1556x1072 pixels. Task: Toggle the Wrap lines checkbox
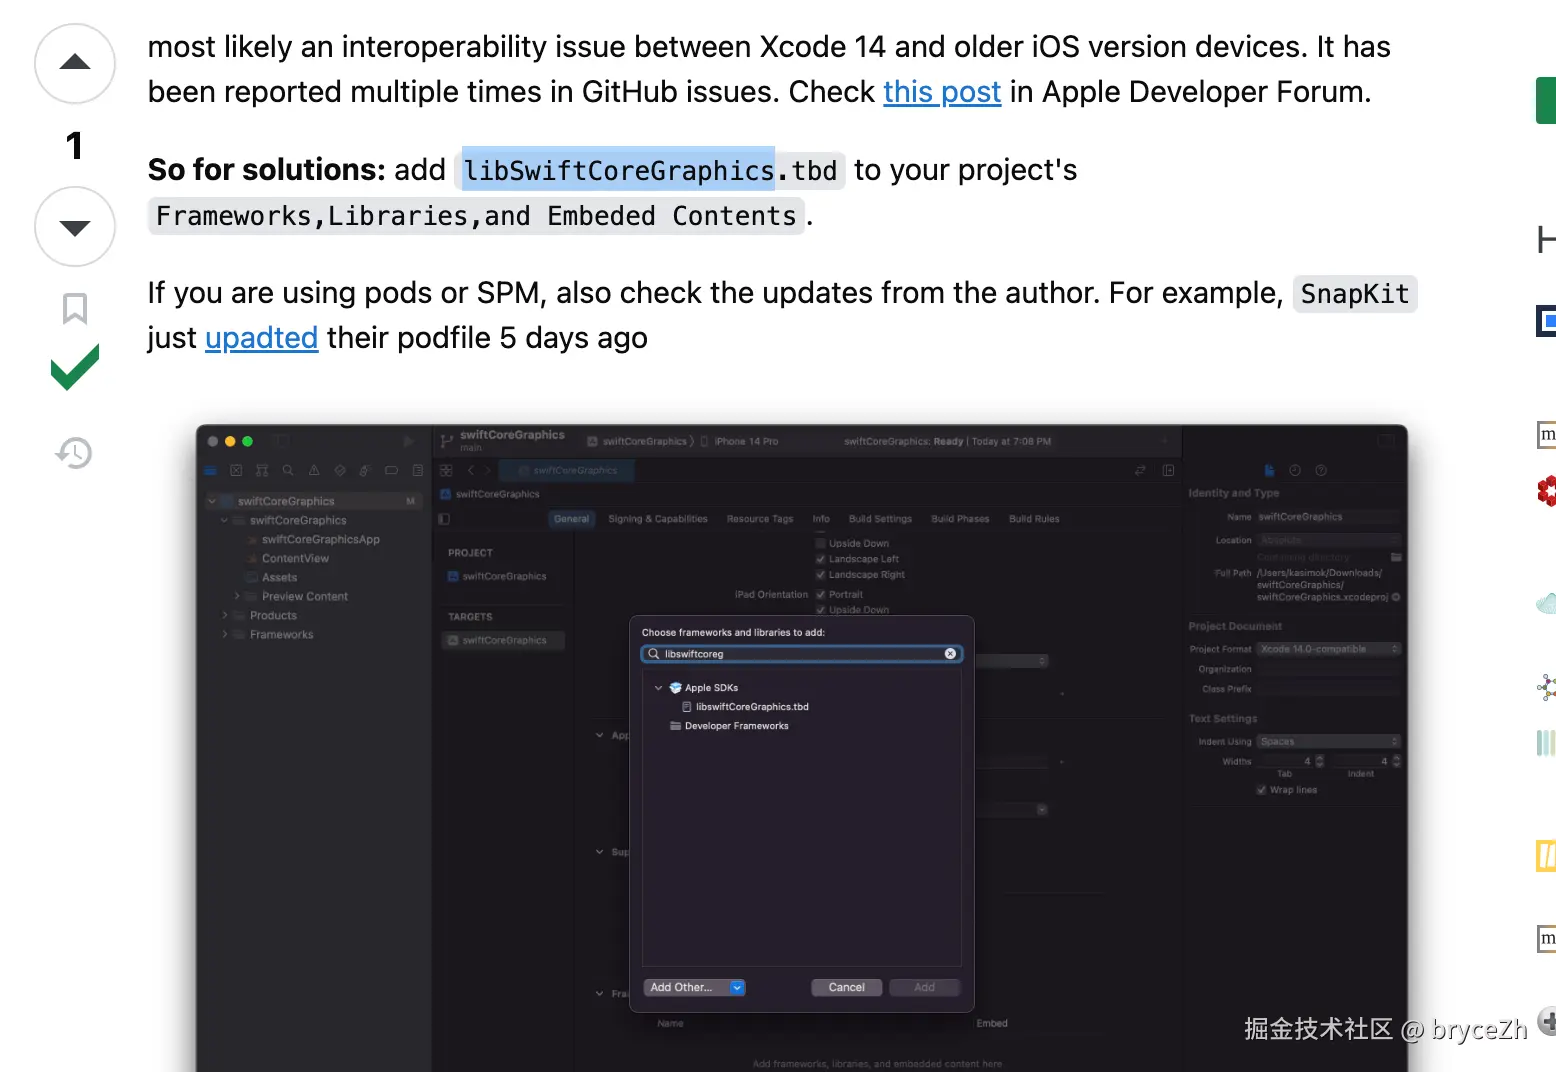pos(1261,790)
